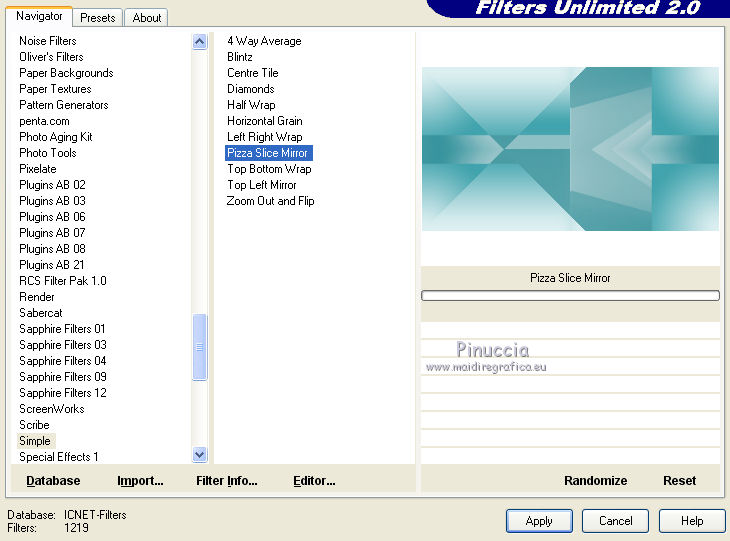Select Paper Backgrounds category
The height and width of the screenshot is (541, 730).
(66, 73)
